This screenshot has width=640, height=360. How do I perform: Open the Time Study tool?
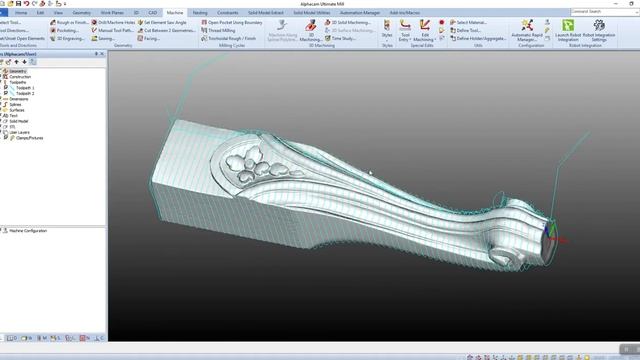coord(340,38)
